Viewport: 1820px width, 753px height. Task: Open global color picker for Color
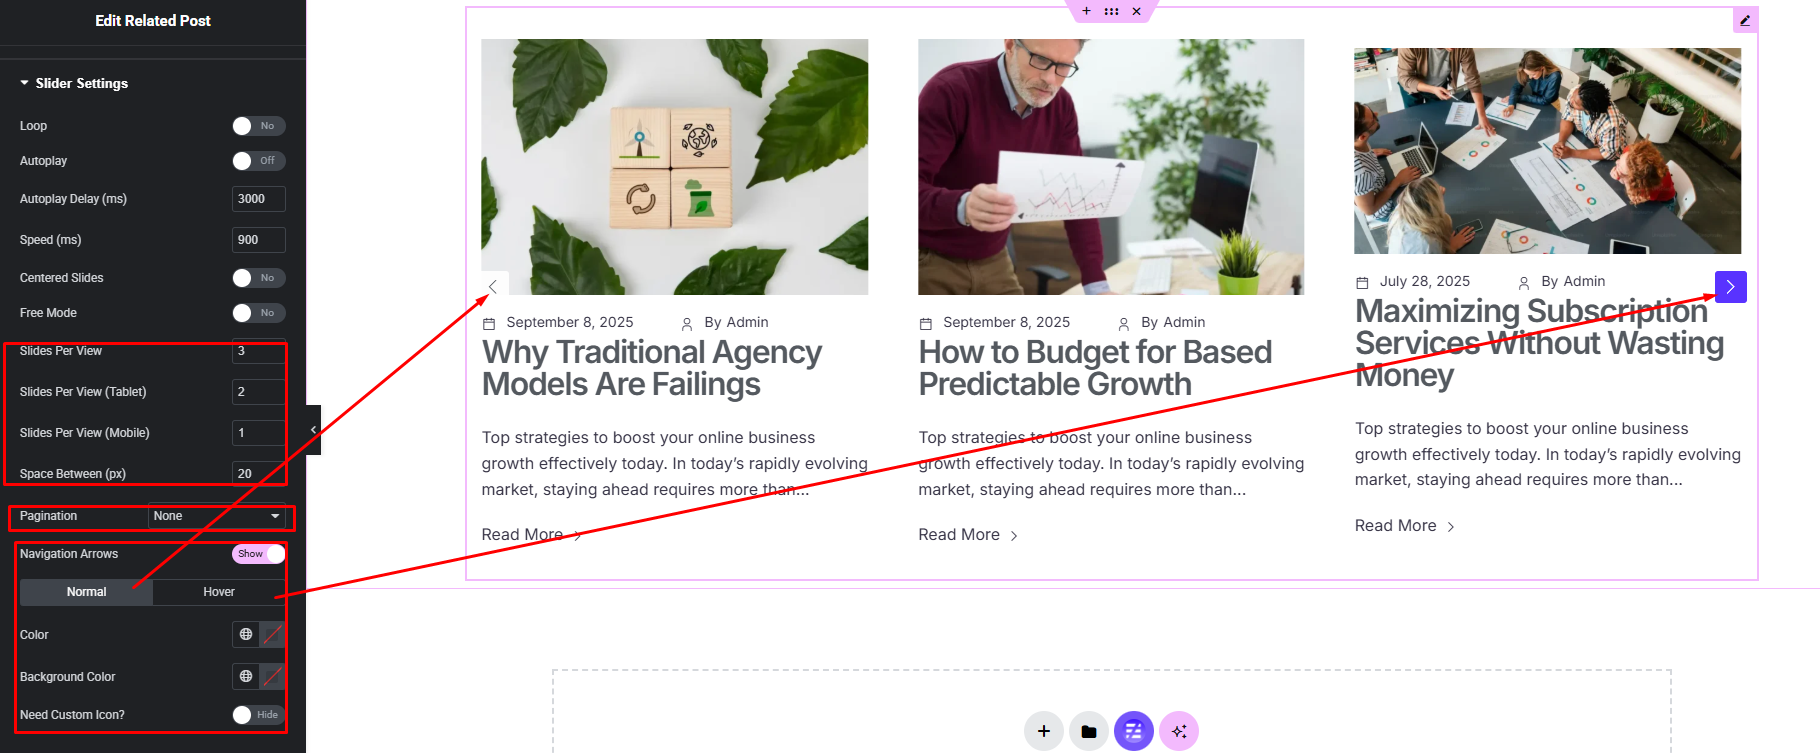pos(246,634)
